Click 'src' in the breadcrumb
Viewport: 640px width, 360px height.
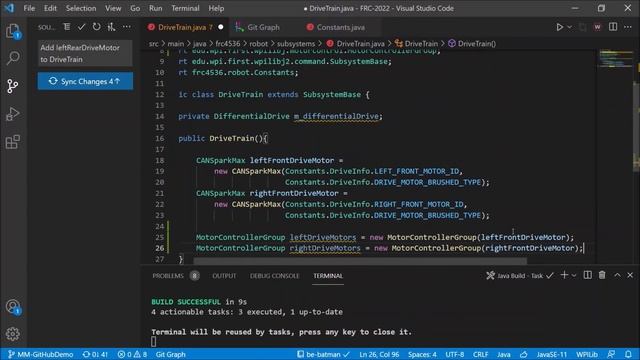153,44
